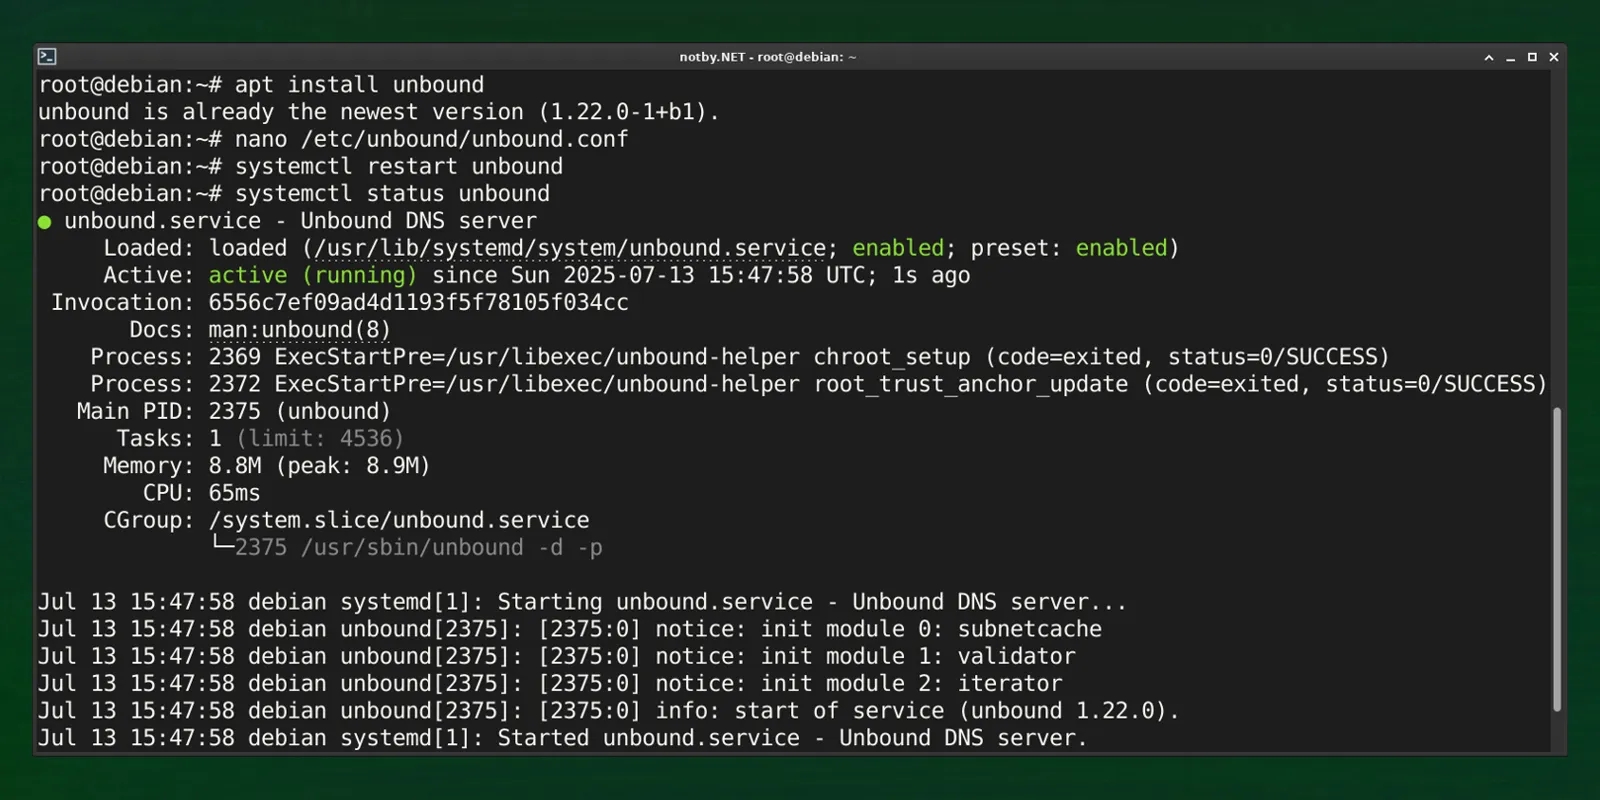Click the unbound.service file path link
This screenshot has width=1600, height=800.
(x=570, y=248)
